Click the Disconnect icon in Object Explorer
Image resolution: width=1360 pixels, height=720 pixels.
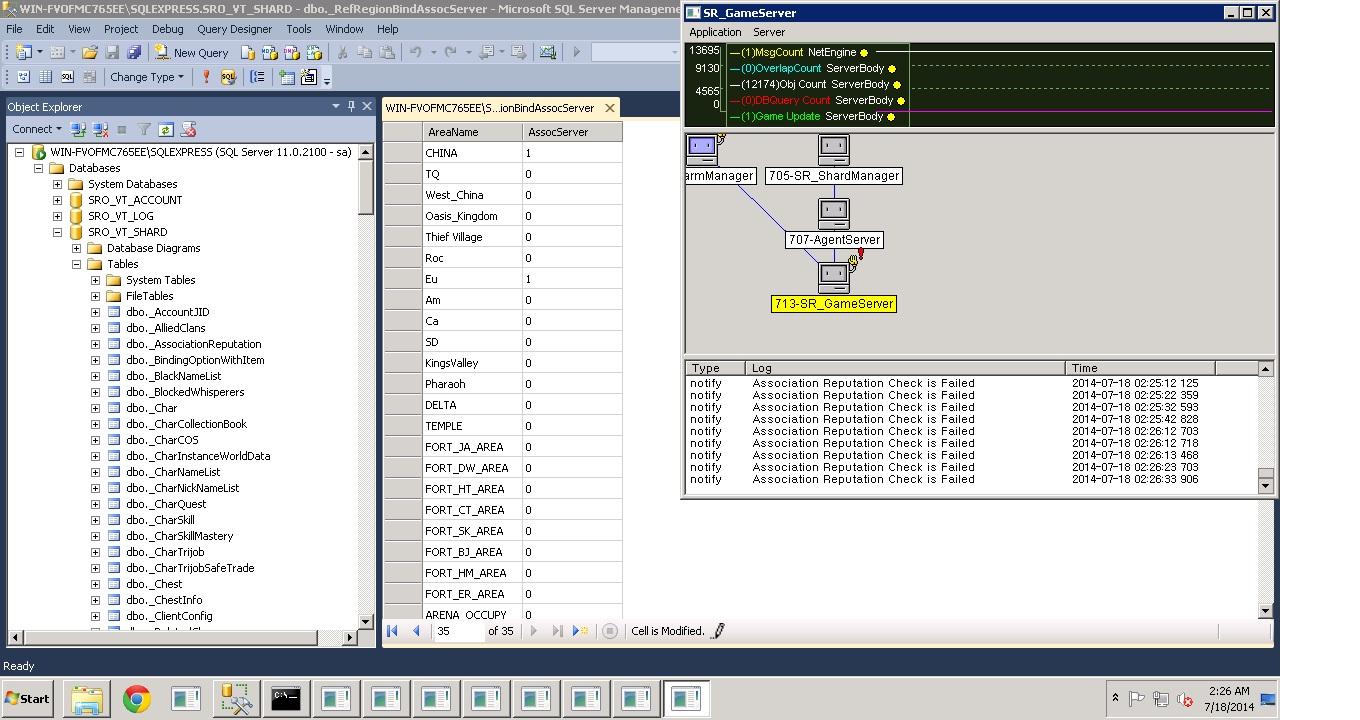tap(101, 129)
